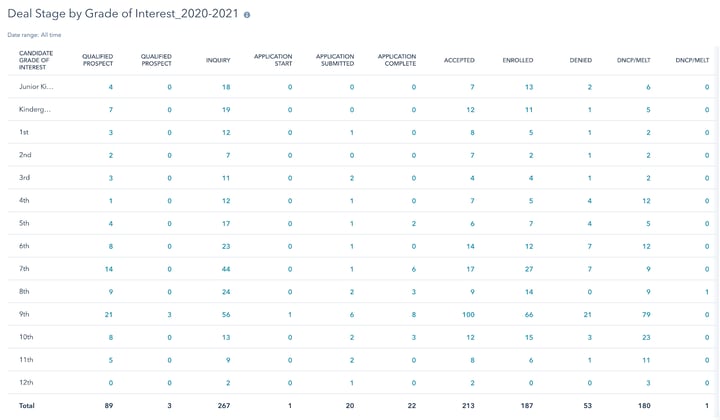Image resolution: width=720 pixels, height=420 pixels.
Task: Click Total Accepted value 213
Action: click(x=468, y=406)
